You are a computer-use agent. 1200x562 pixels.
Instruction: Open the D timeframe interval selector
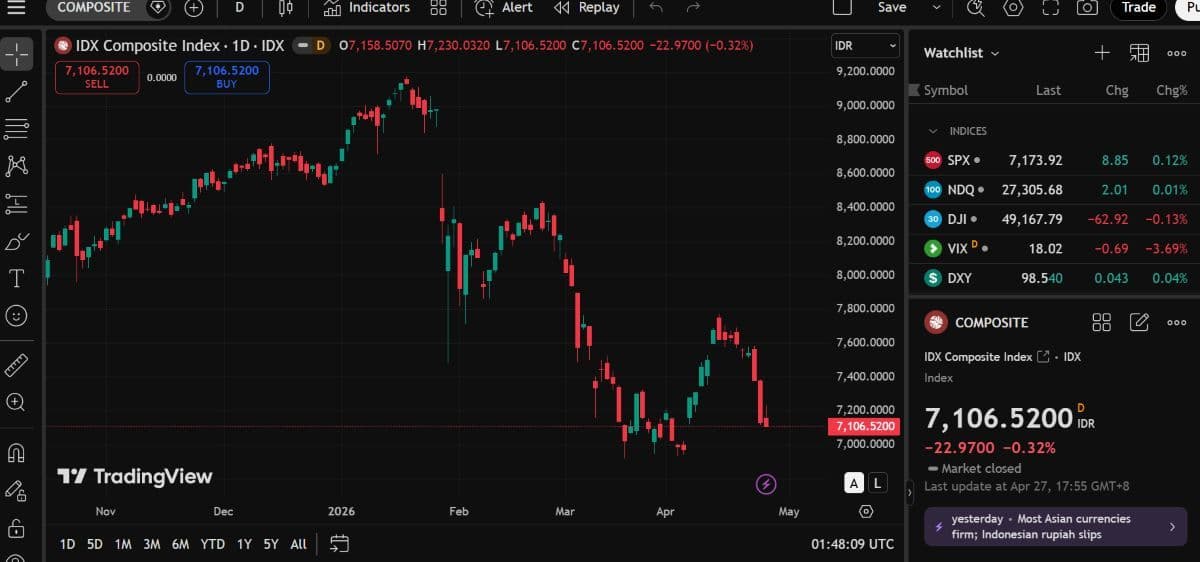239,8
